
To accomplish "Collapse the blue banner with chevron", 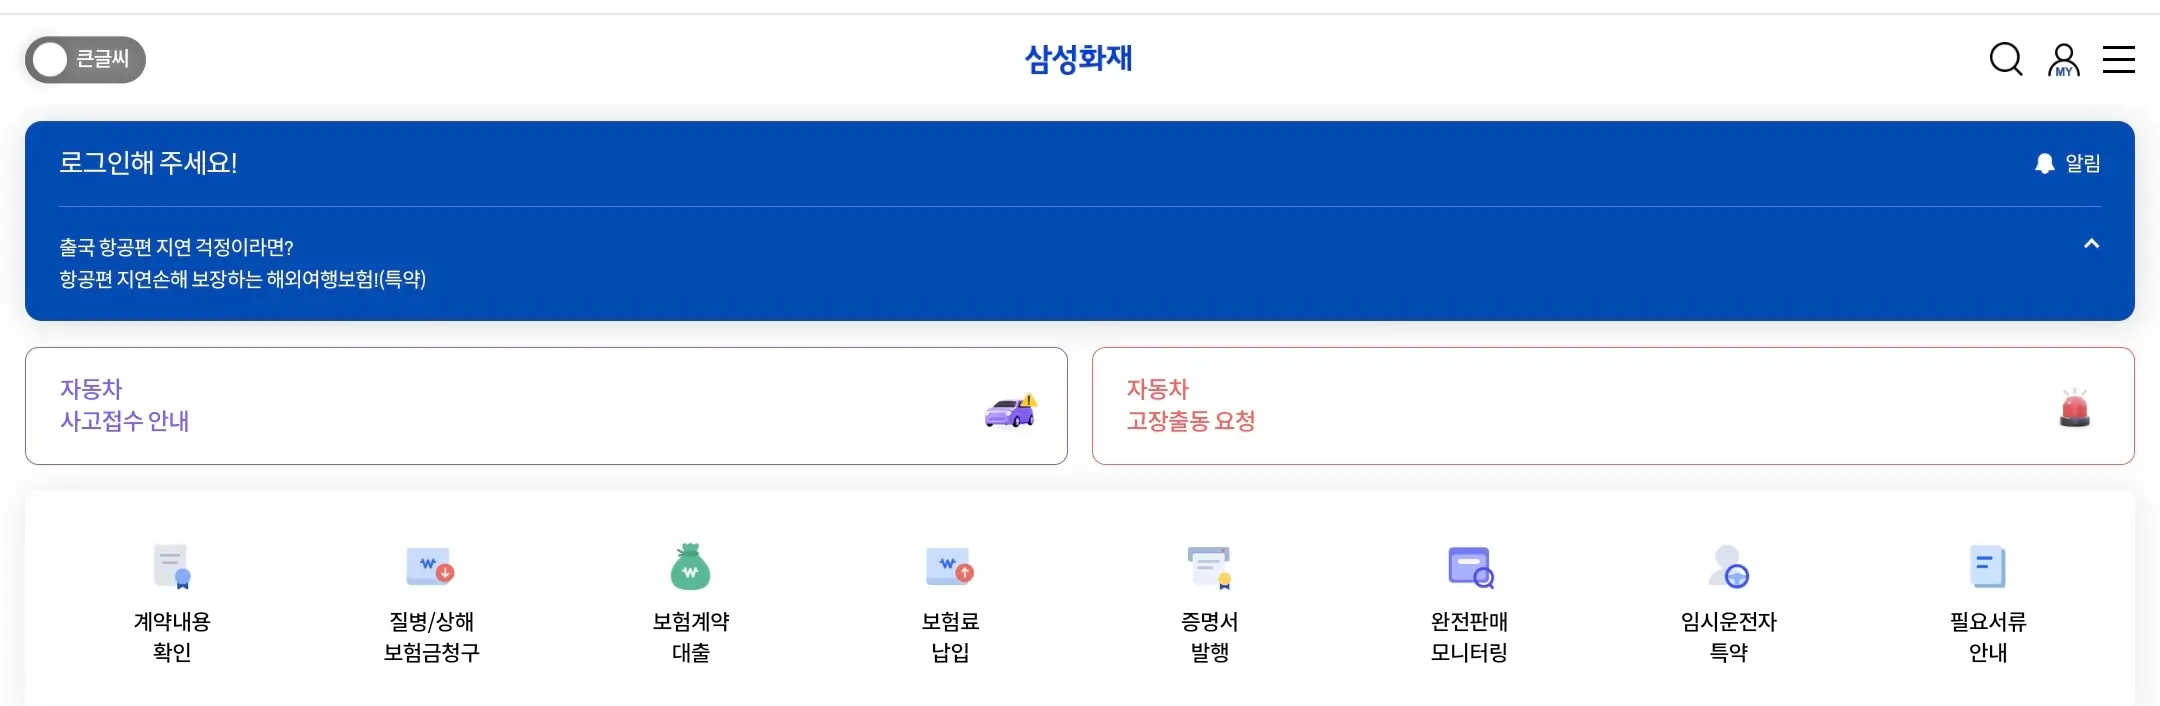I will click(x=2091, y=244).
